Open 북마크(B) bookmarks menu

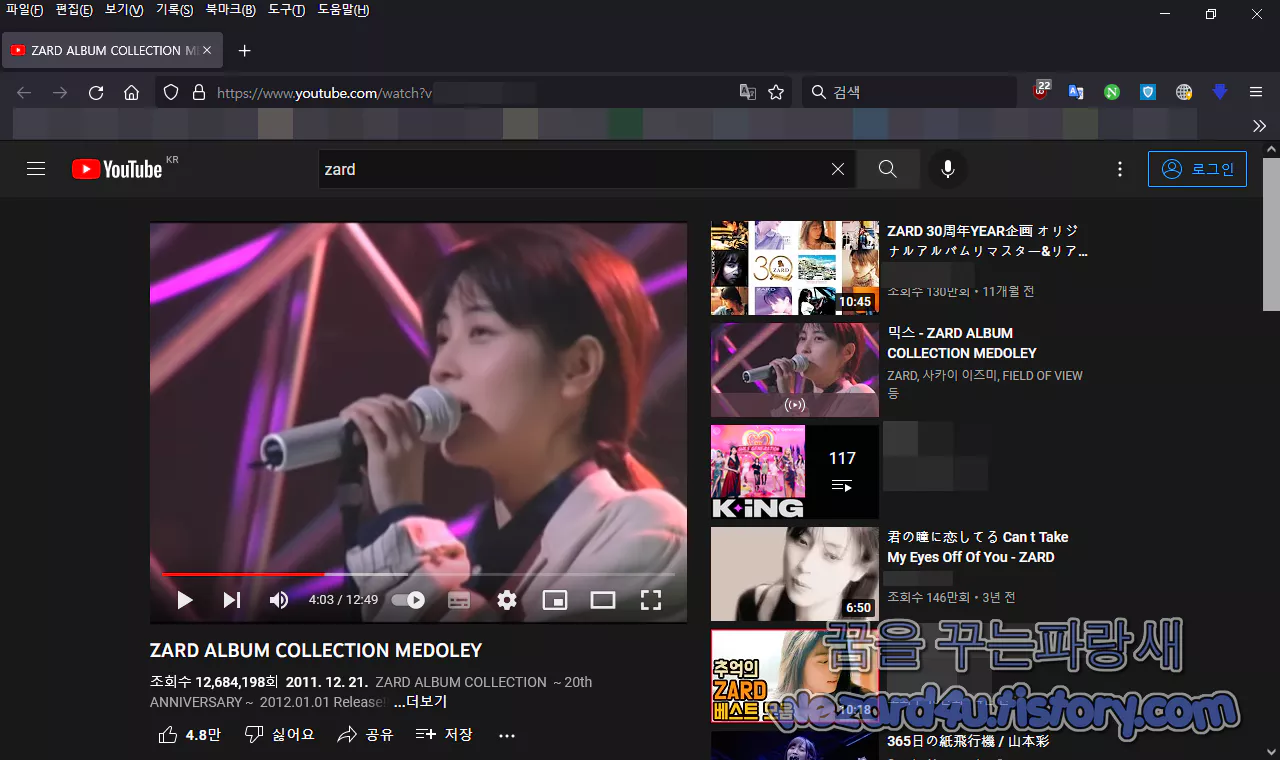tap(230, 10)
